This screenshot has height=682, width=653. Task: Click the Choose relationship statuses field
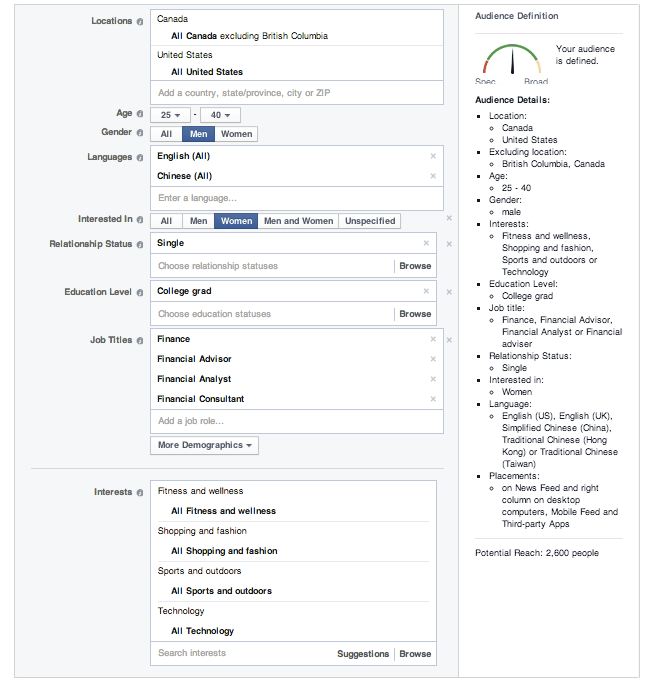coord(272,266)
